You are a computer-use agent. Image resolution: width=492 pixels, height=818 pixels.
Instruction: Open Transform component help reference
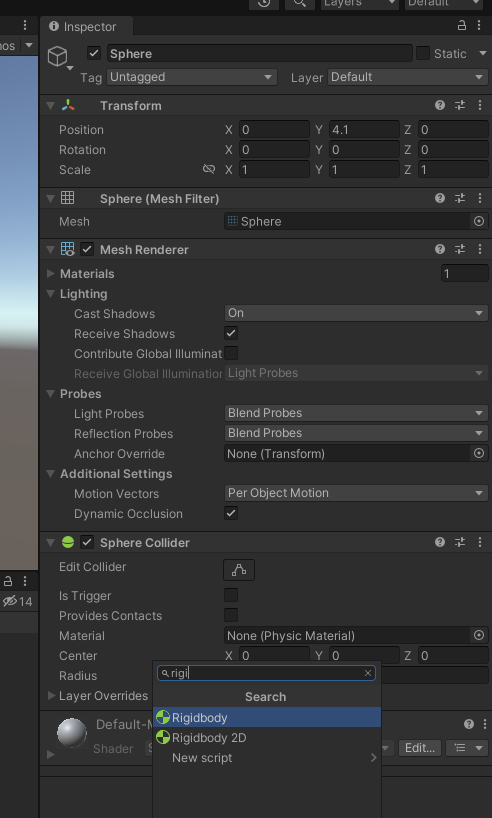pyautogui.click(x=440, y=105)
